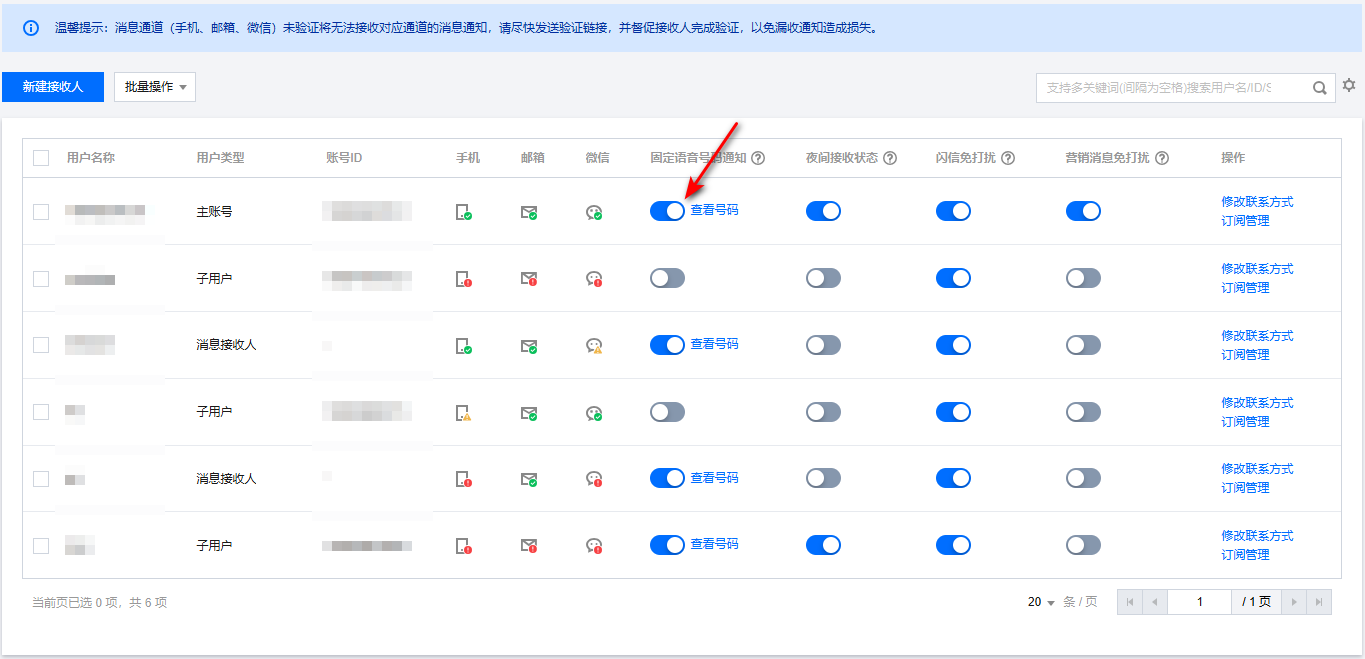Click phone verified icon in 主账号 row
This screenshot has height=659, width=1365.
pos(463,212)
